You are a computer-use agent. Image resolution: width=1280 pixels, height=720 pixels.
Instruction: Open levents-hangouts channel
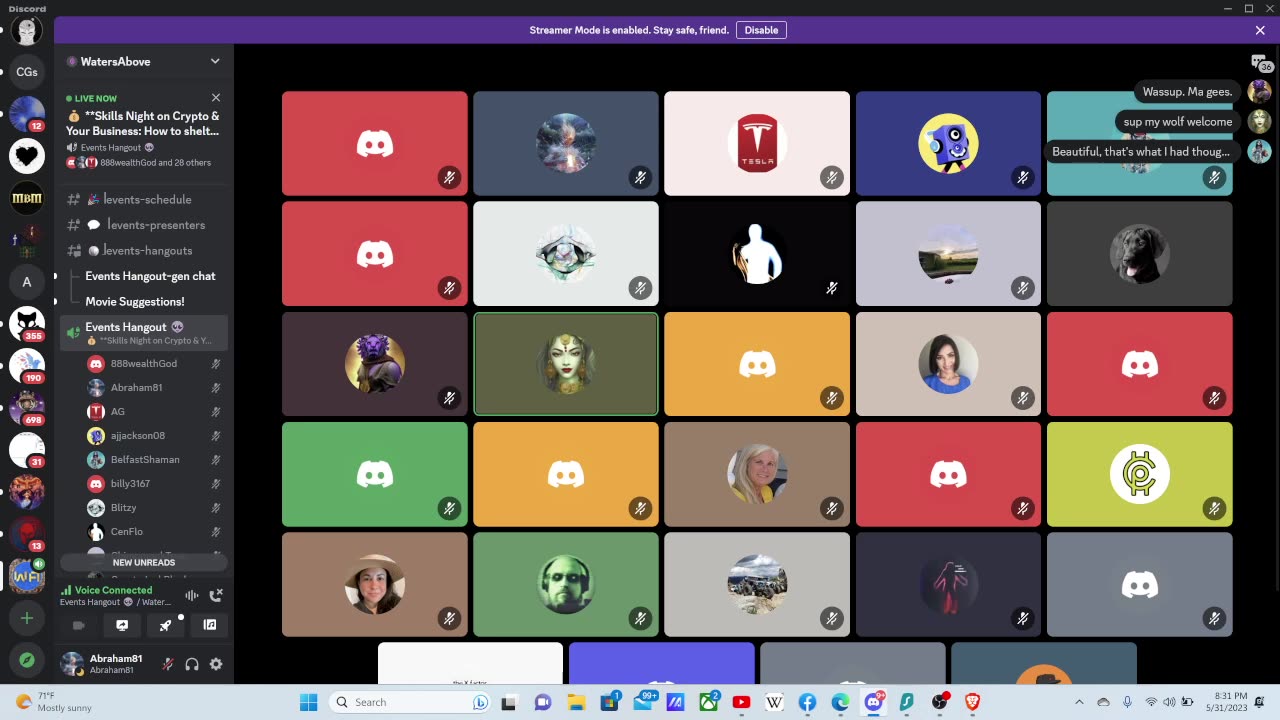click(x=144, y=250)
